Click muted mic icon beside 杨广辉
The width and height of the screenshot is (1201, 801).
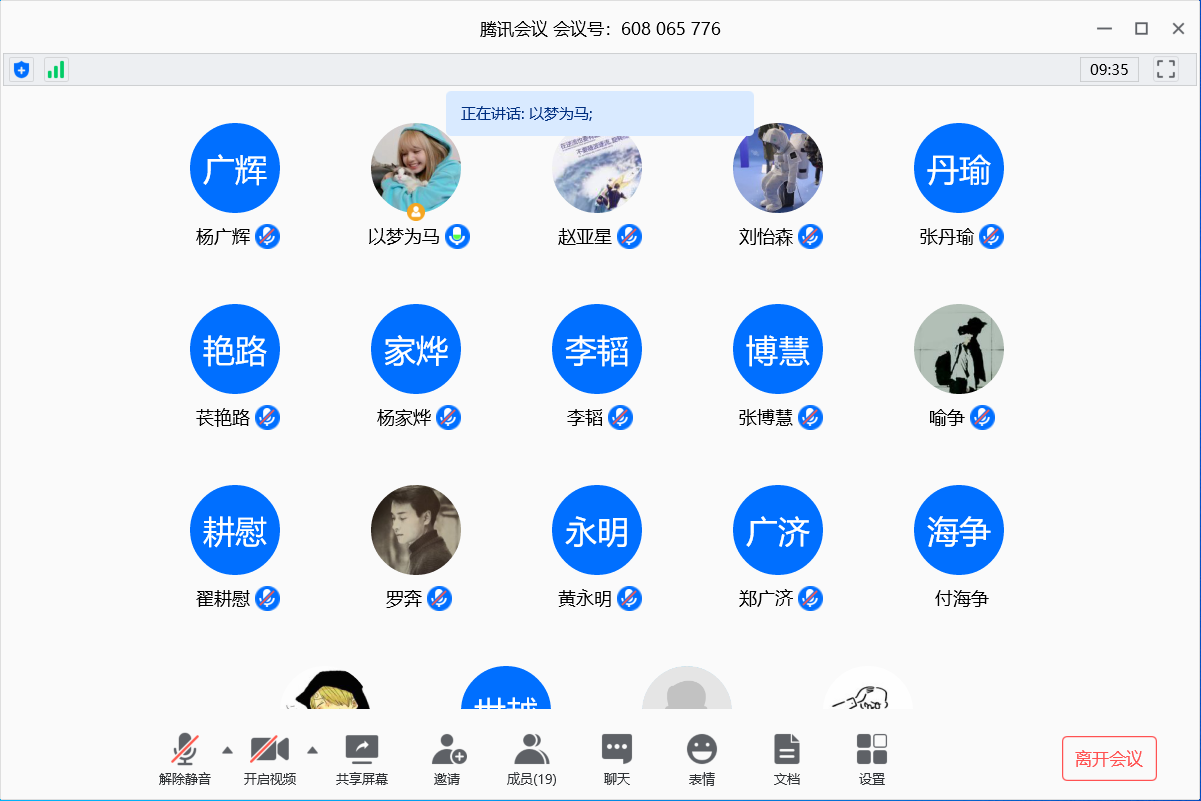267,237
